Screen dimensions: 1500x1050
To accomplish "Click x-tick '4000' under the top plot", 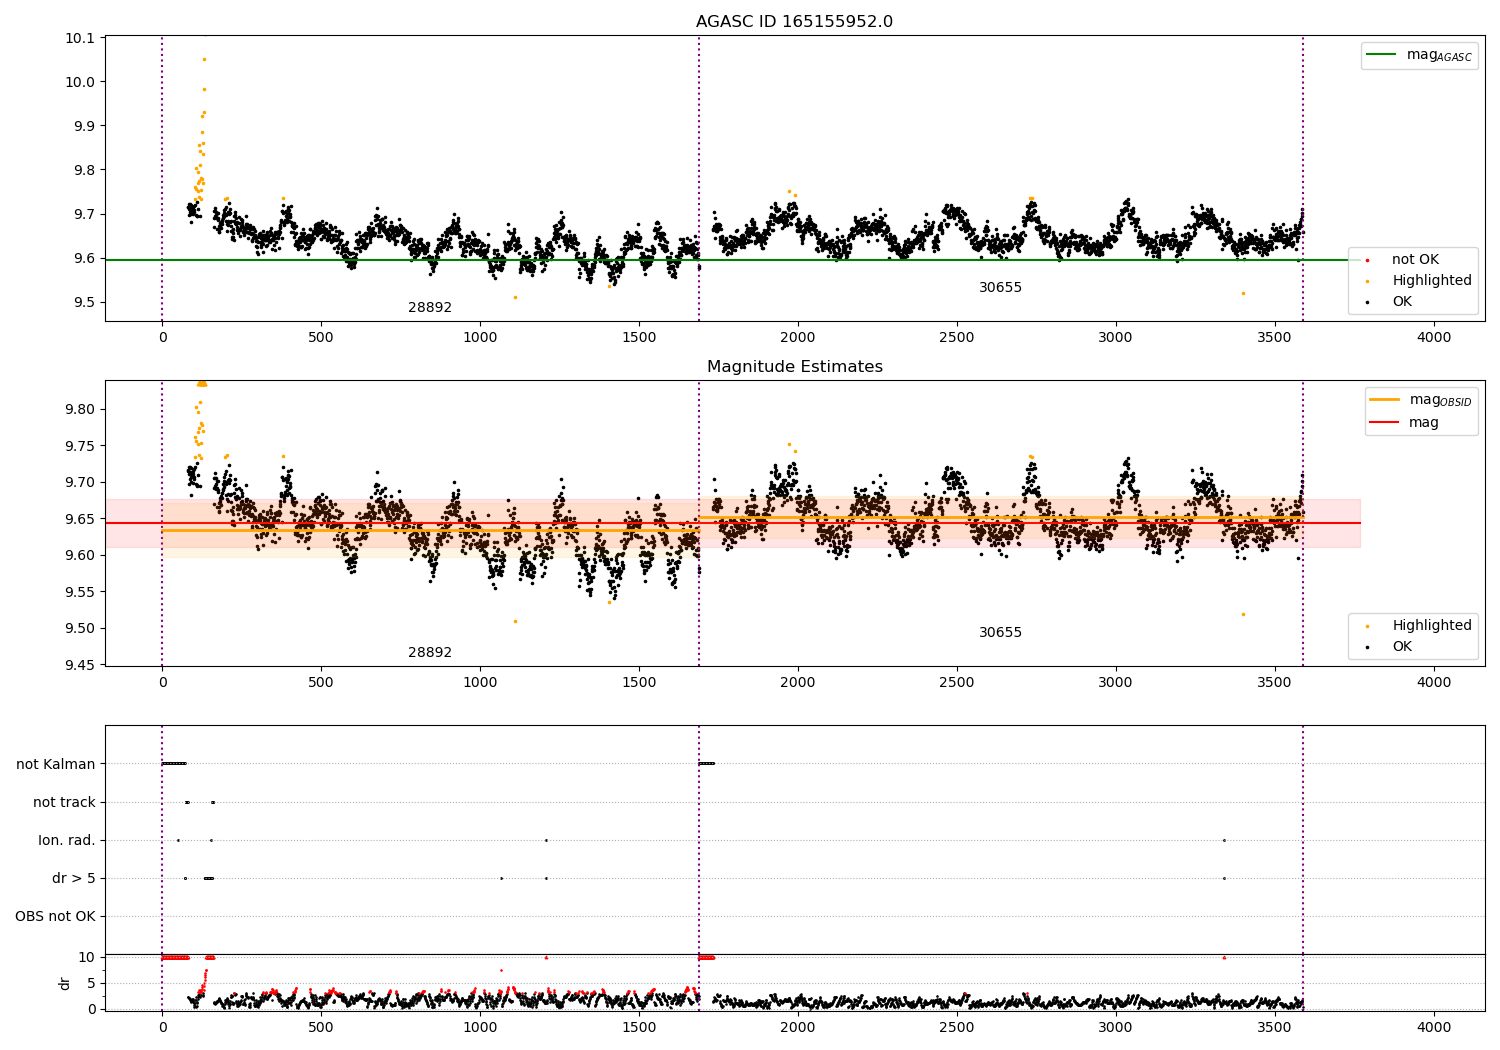I will click(1434, 338).
